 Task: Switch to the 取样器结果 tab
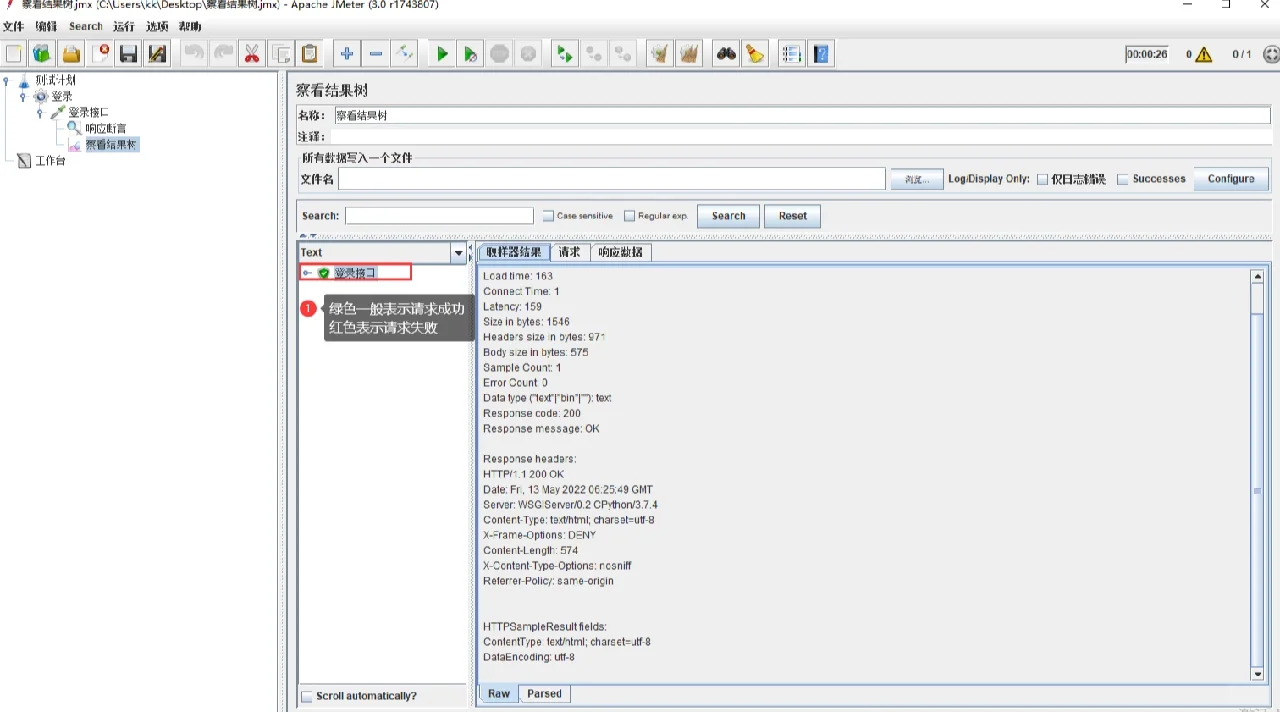pos(515,252)
